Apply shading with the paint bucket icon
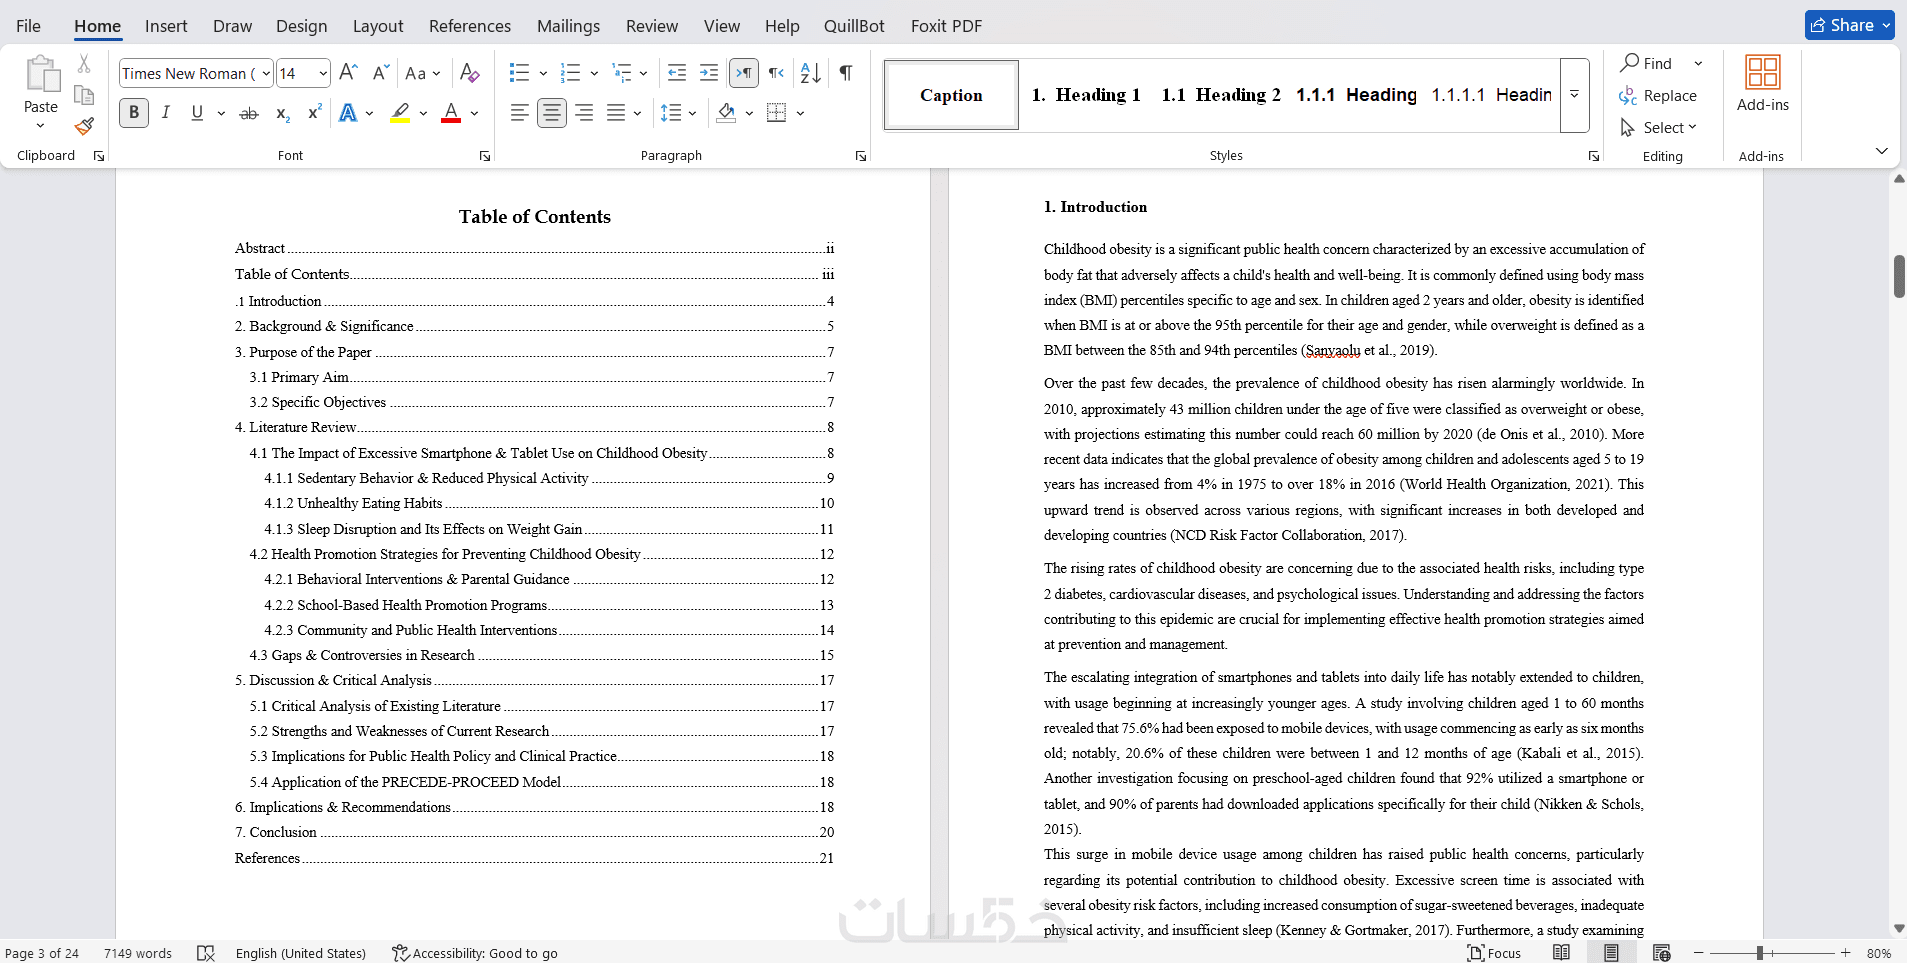This screenshot has height=963, width=1907. click(727, 113)
